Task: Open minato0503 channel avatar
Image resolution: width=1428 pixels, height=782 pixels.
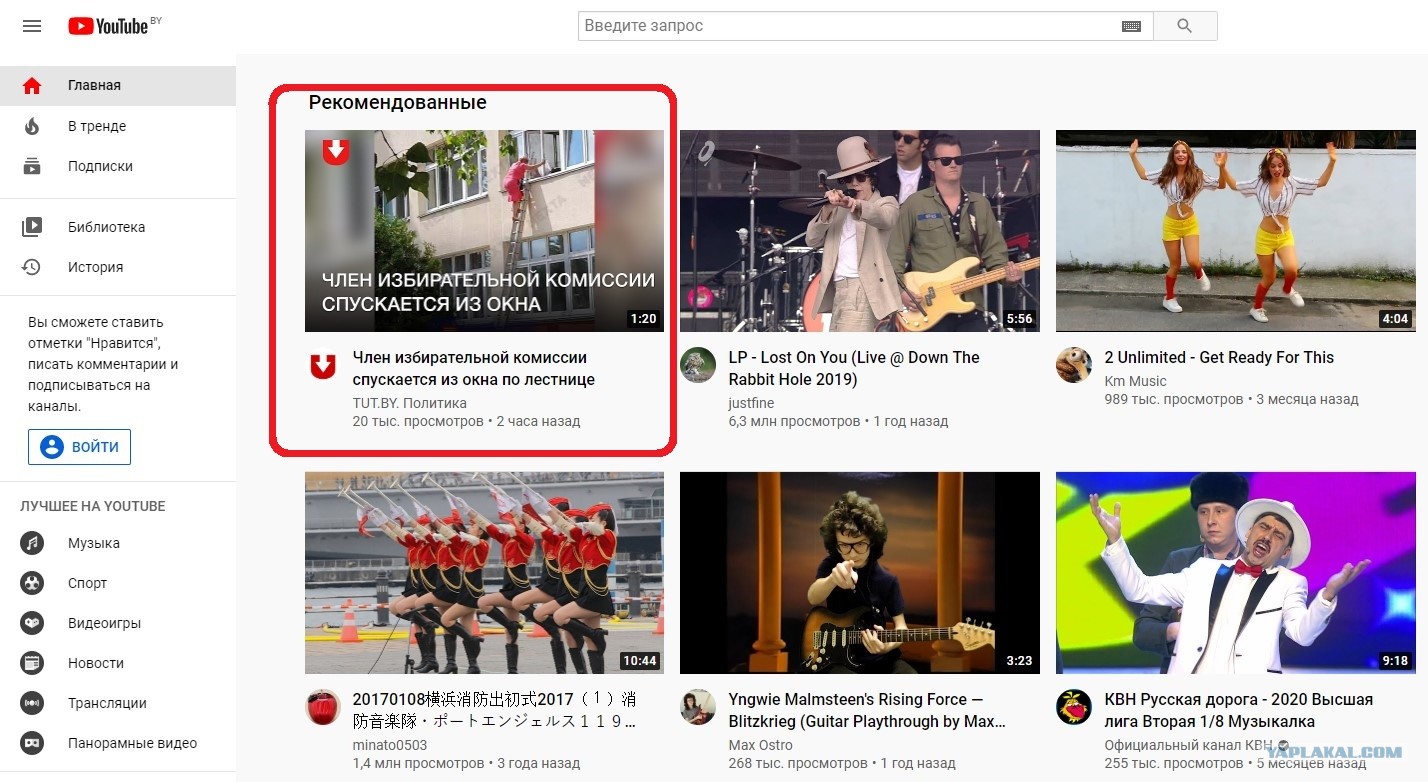Action: (322, 707)
